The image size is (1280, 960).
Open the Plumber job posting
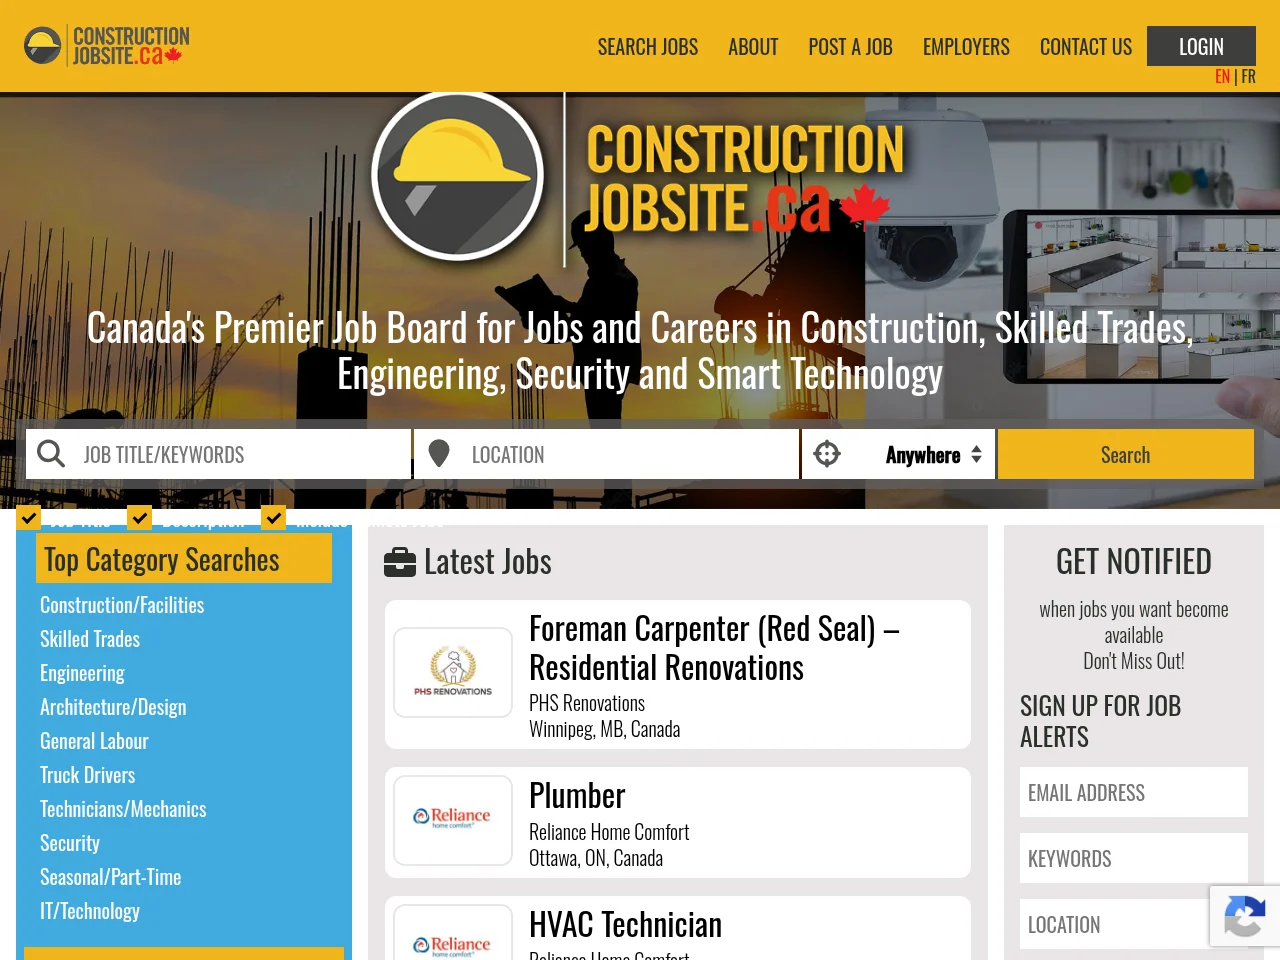pyautogui.click(x=577, y=796)
